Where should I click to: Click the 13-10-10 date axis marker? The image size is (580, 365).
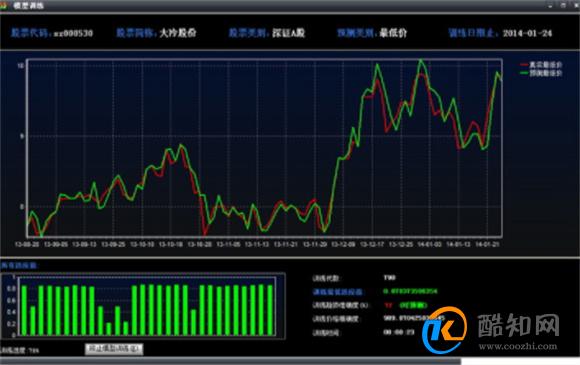(x=142, y=244)
